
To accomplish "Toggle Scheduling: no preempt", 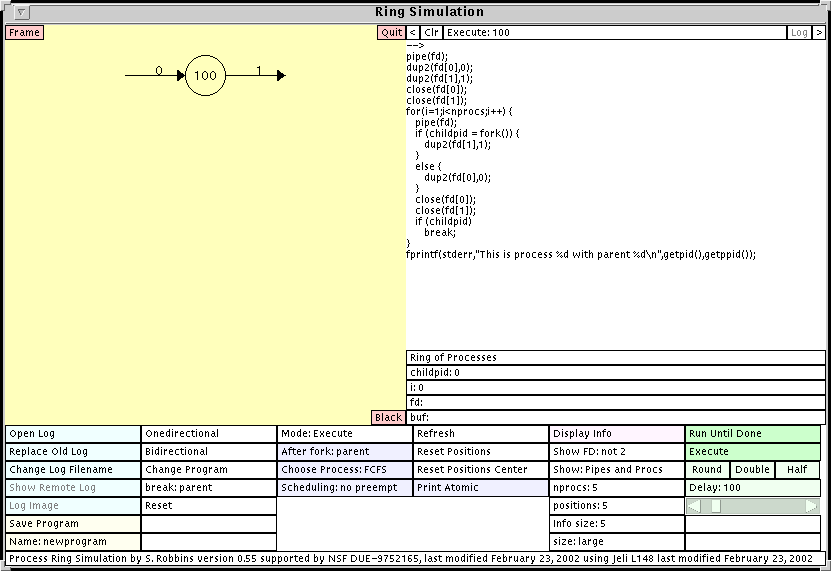I will pyautogui.click(x=345, y=488).
